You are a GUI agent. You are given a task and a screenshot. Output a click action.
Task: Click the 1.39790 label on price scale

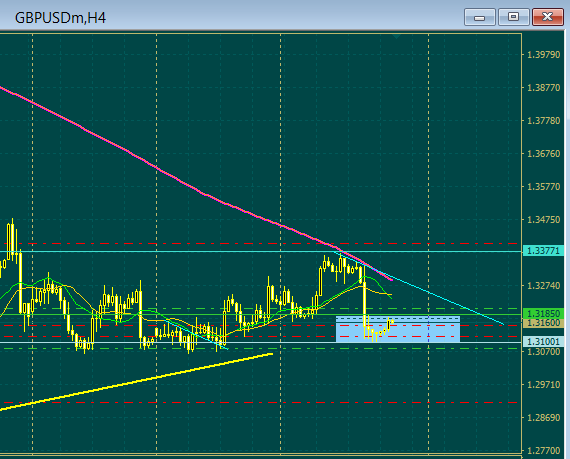point(544,55)
